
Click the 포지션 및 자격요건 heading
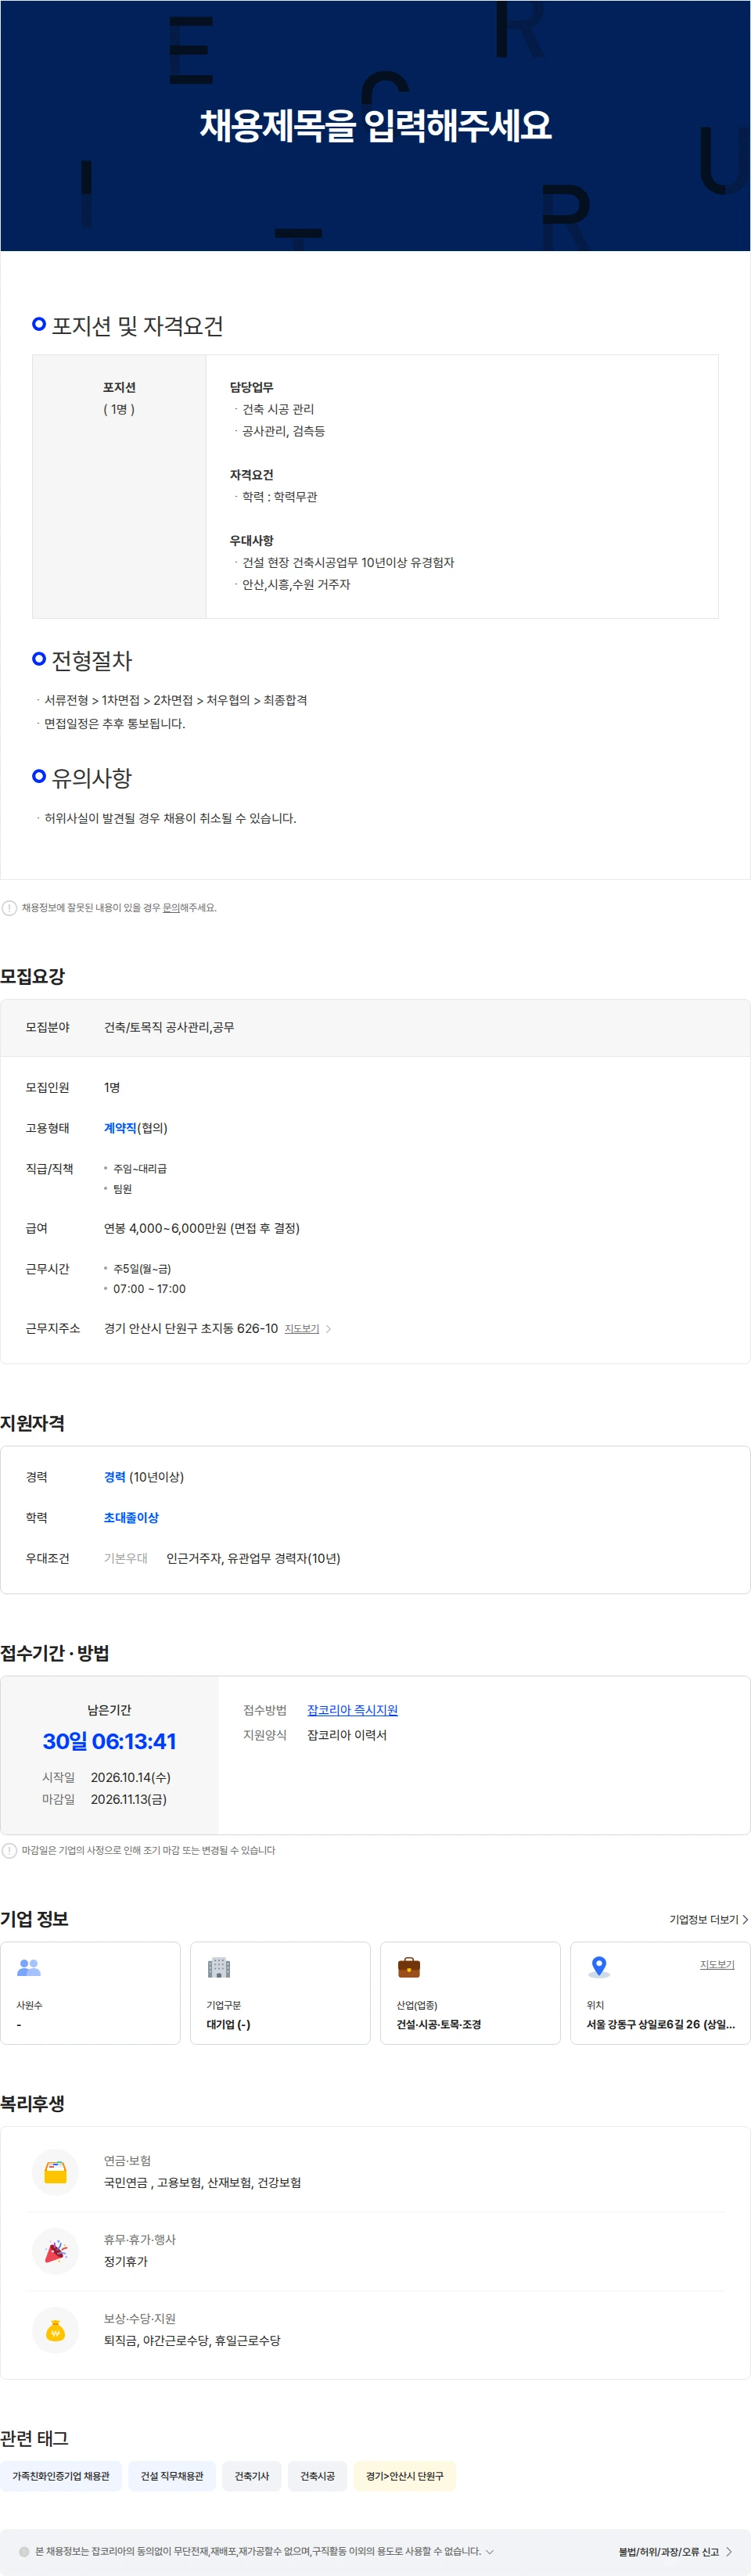(137, 326)
